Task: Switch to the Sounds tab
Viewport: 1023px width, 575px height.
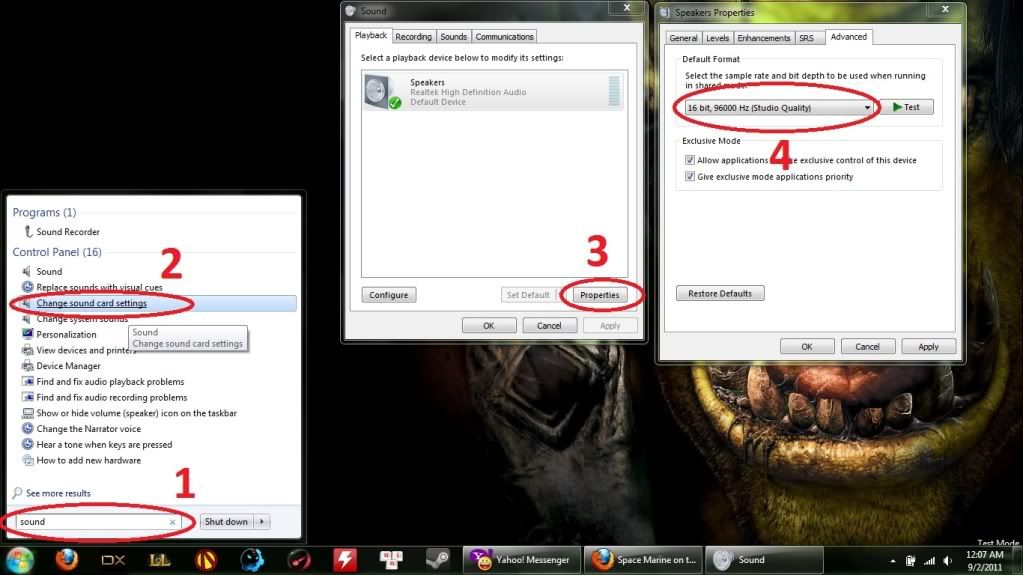Action: (453, 37)
